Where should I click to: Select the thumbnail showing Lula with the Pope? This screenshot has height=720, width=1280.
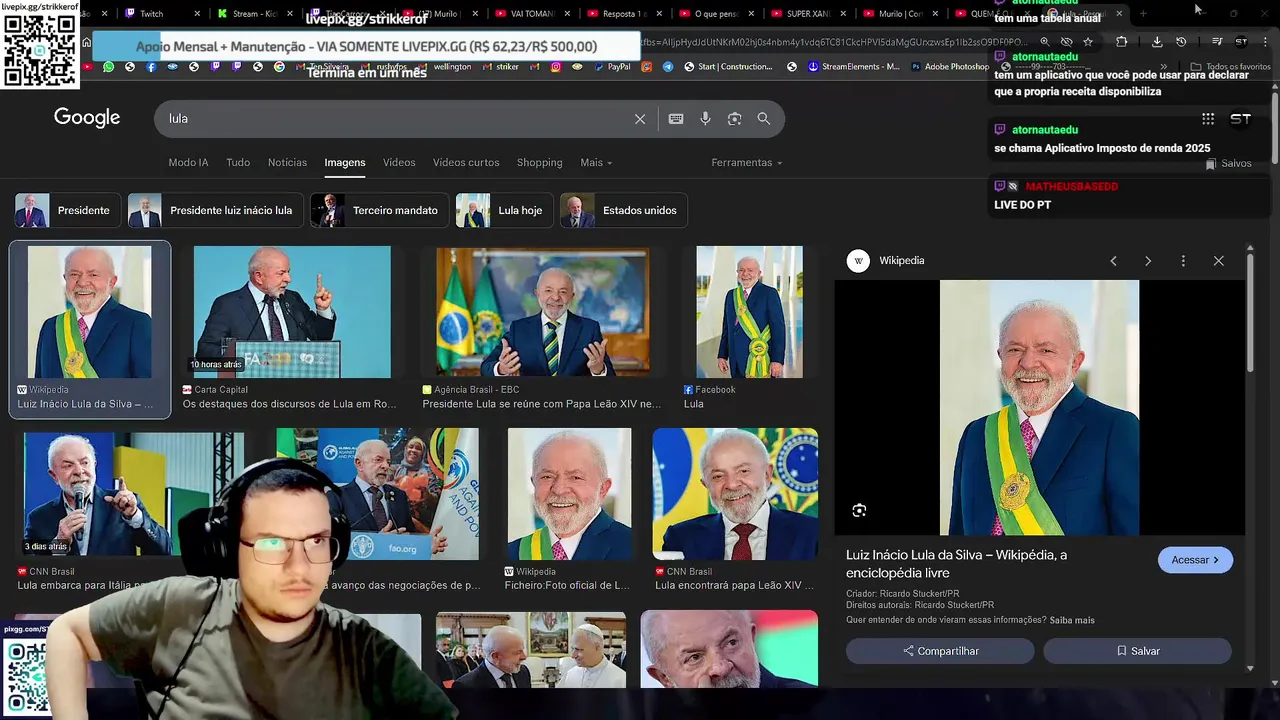[x=531, y=649]
